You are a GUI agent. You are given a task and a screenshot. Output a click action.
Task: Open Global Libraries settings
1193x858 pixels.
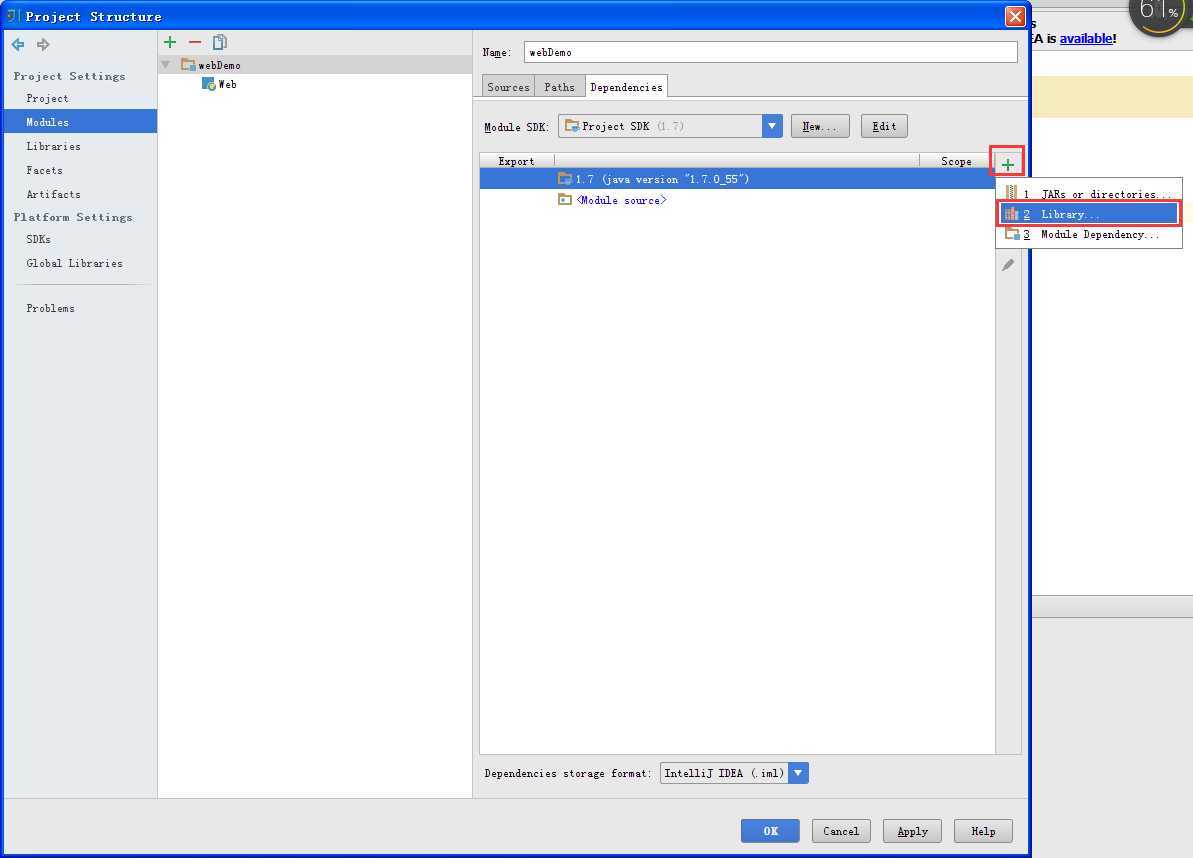pyautogui.click(x=75, y=263)
